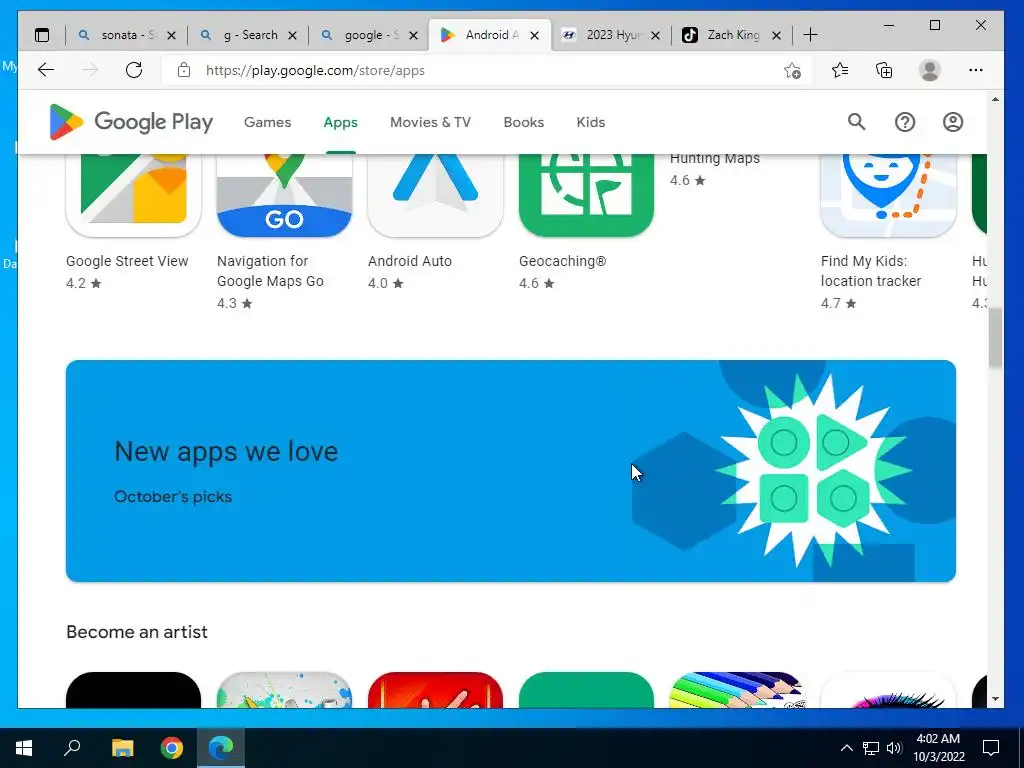Open the Hunting Maps app link
Viewport: 1024px width, 768px height.
714,158
